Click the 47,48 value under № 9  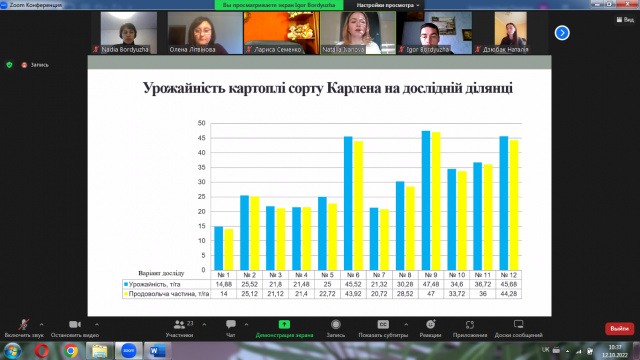[431, 284]
